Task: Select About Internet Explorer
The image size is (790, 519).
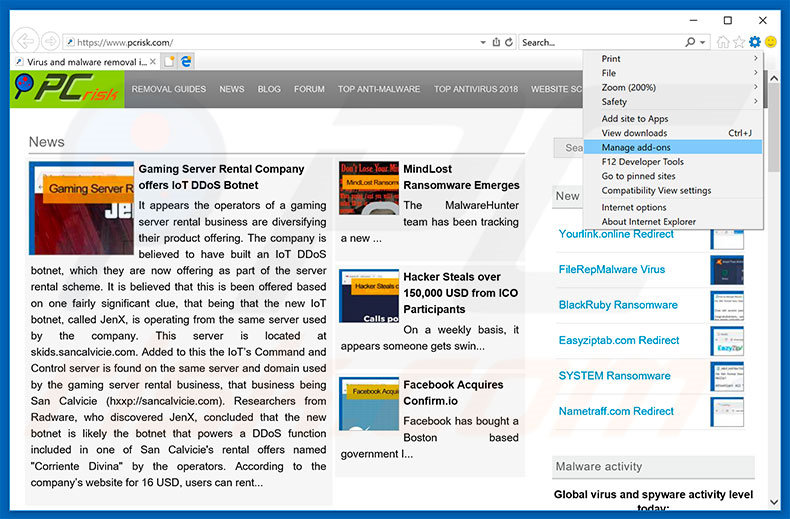Action: coord(673,222)
